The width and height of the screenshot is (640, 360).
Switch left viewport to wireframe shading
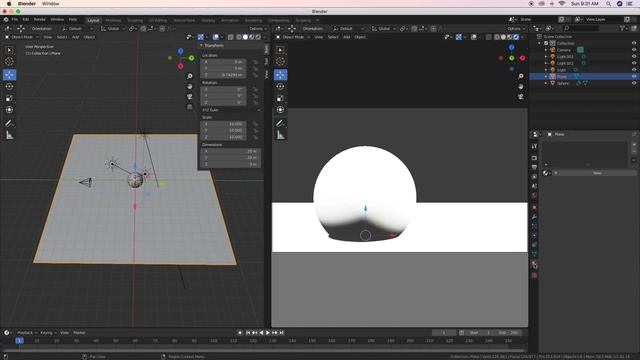[239, 37]
